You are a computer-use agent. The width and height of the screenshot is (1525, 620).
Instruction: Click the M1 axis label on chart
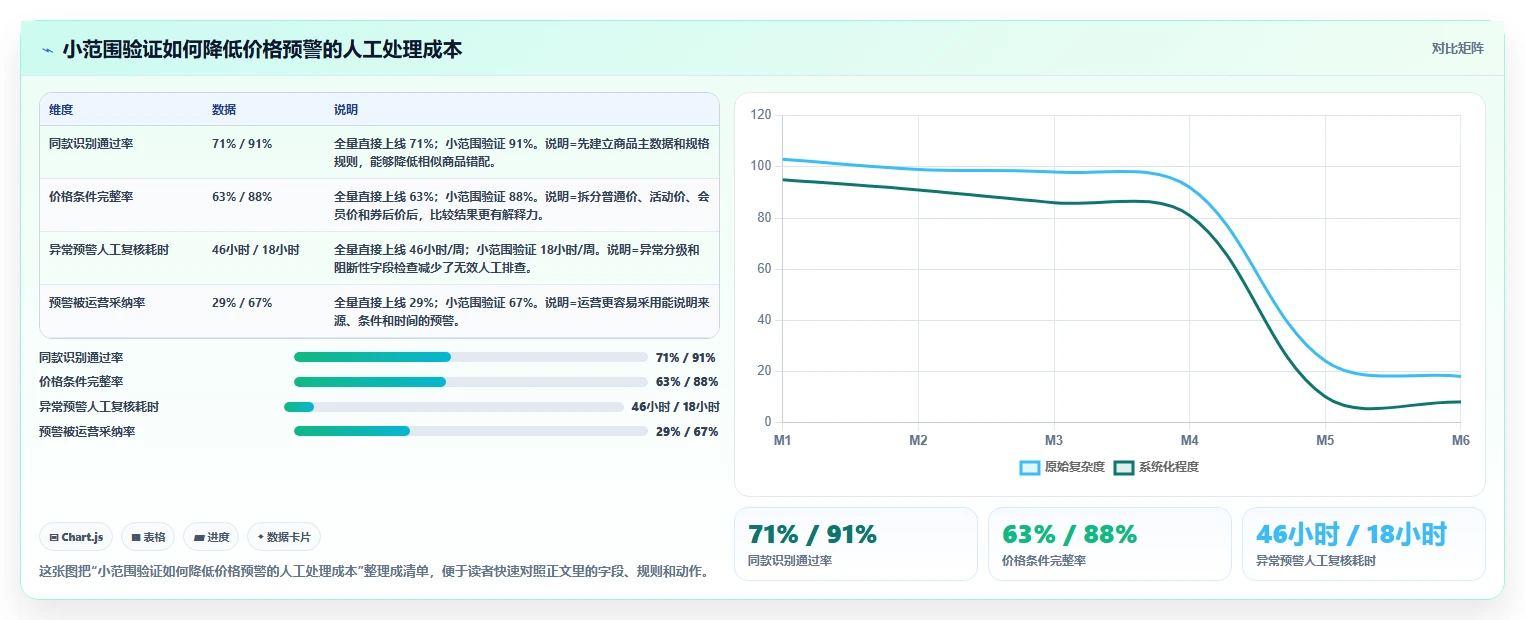783,441
